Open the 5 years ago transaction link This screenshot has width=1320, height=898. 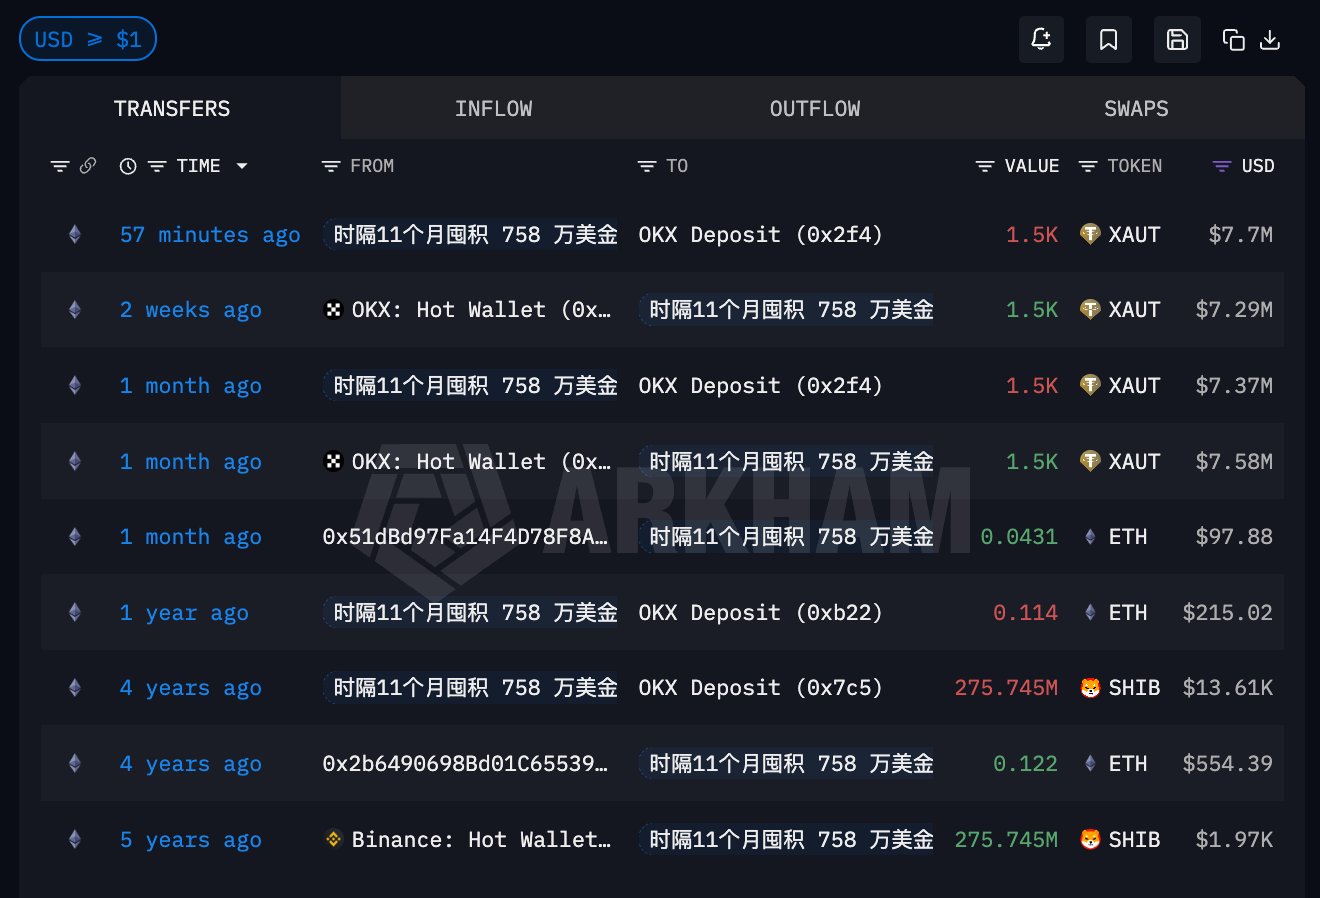click(191, 840)
